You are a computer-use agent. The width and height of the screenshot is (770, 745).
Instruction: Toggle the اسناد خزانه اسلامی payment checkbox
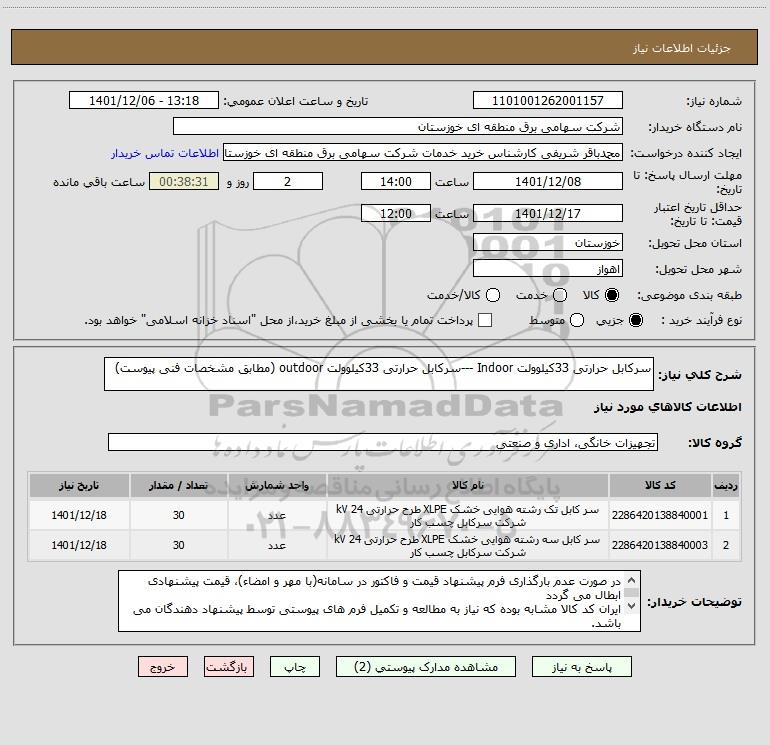pyautogui.click(x=485, y=320)
